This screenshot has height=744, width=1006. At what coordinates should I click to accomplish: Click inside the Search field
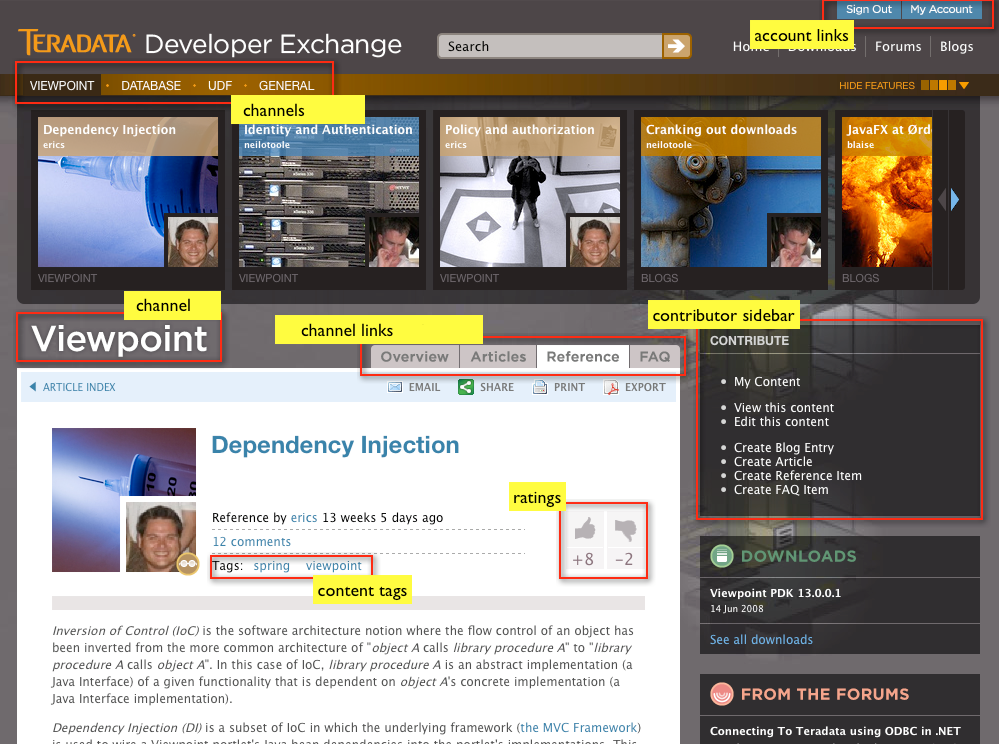coord(550,46)
